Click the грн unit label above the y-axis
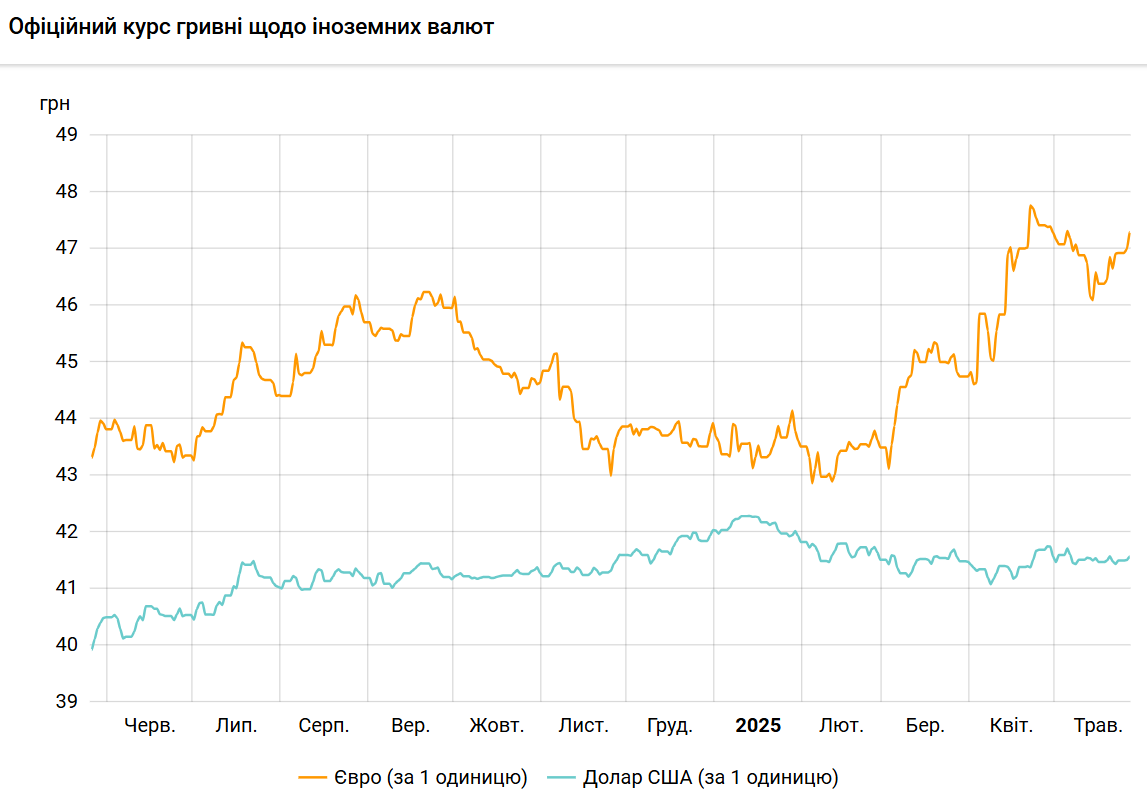The height and width of the screenshot is (796, 1147). coord(55,103)
